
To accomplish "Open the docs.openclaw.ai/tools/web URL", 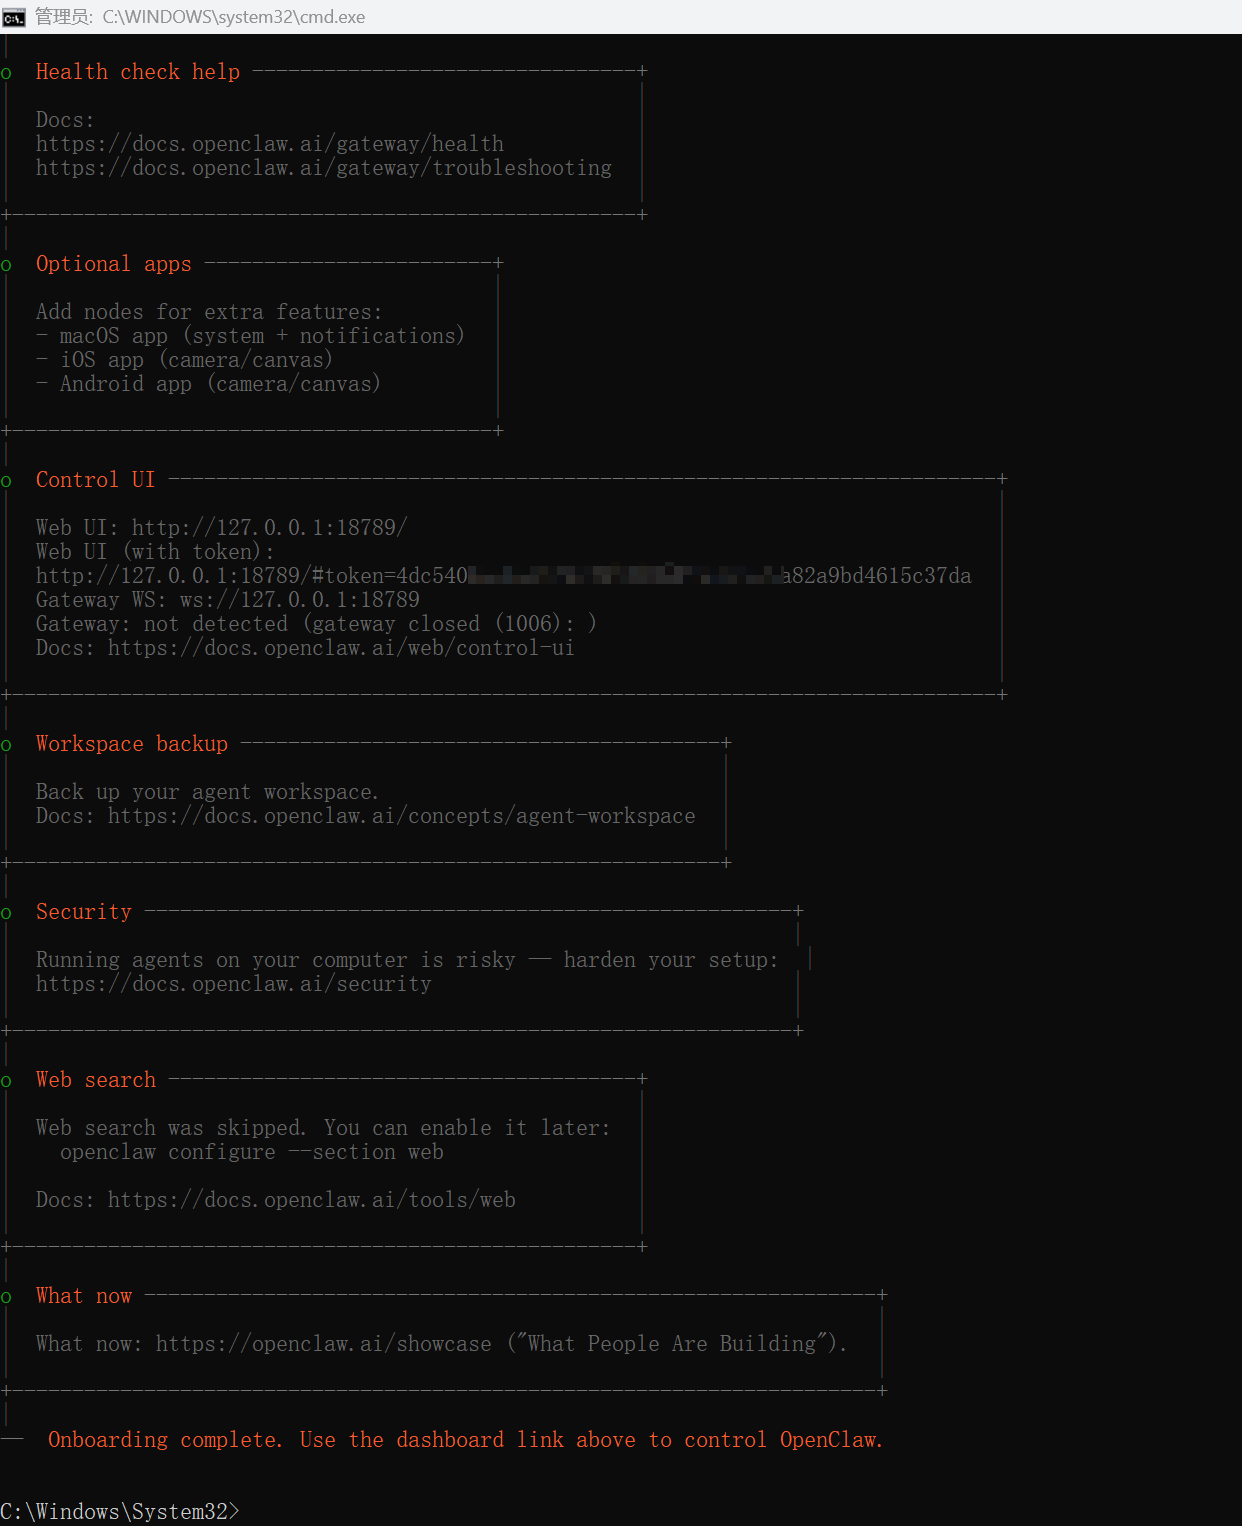I will [312, 1200].
